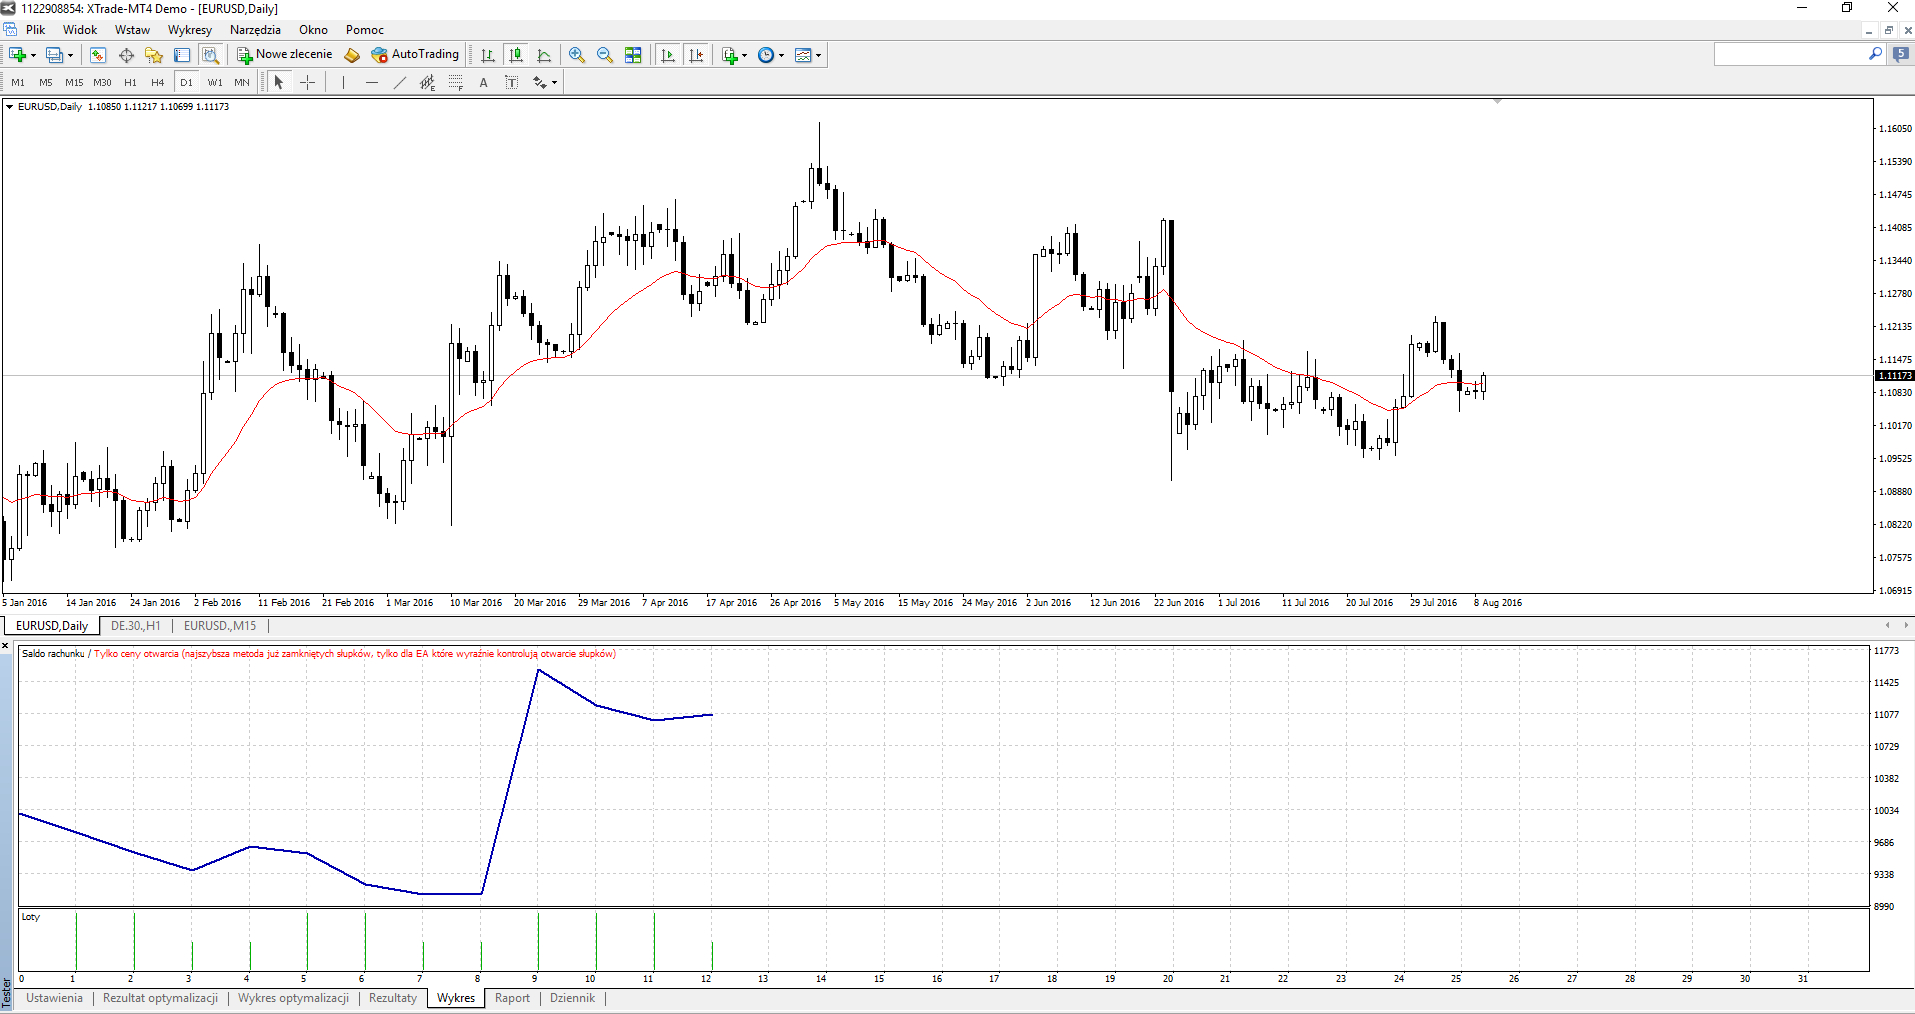Click the search input field

click(x=1790, y=55)
